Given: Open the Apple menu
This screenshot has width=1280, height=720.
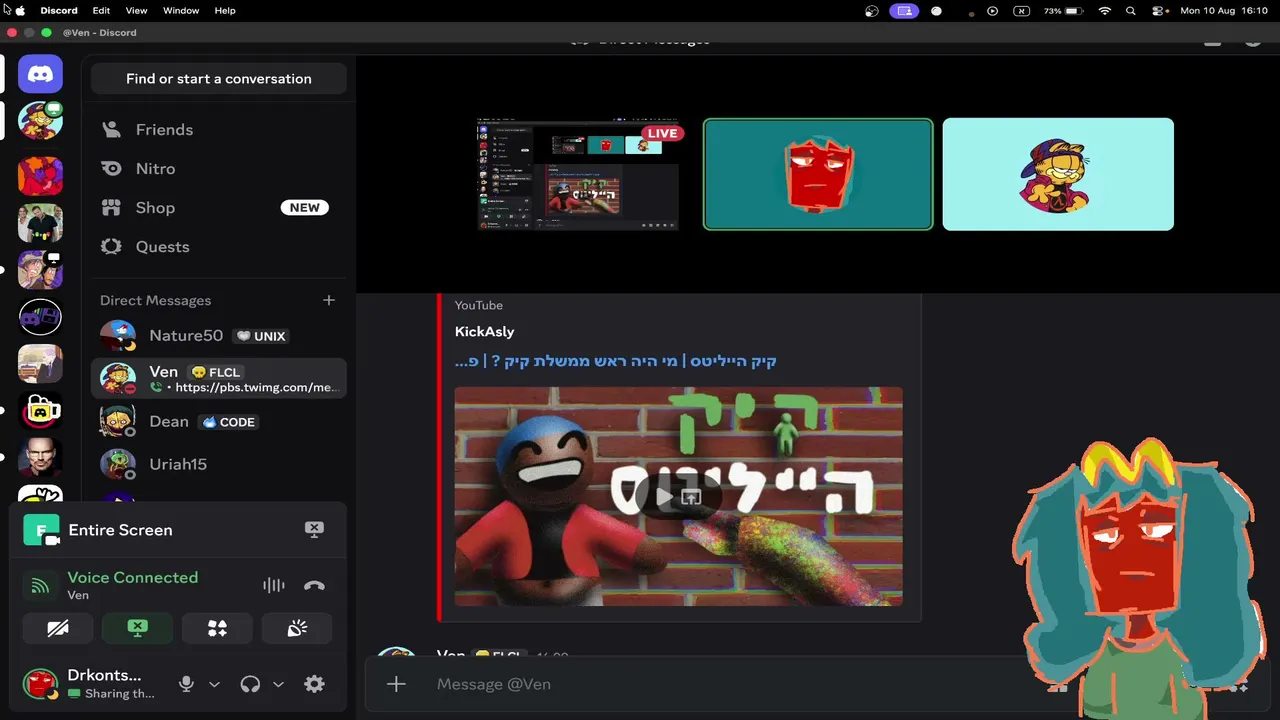Looking at the screenshot, I should pyautogui.click(x=20, y=10).
